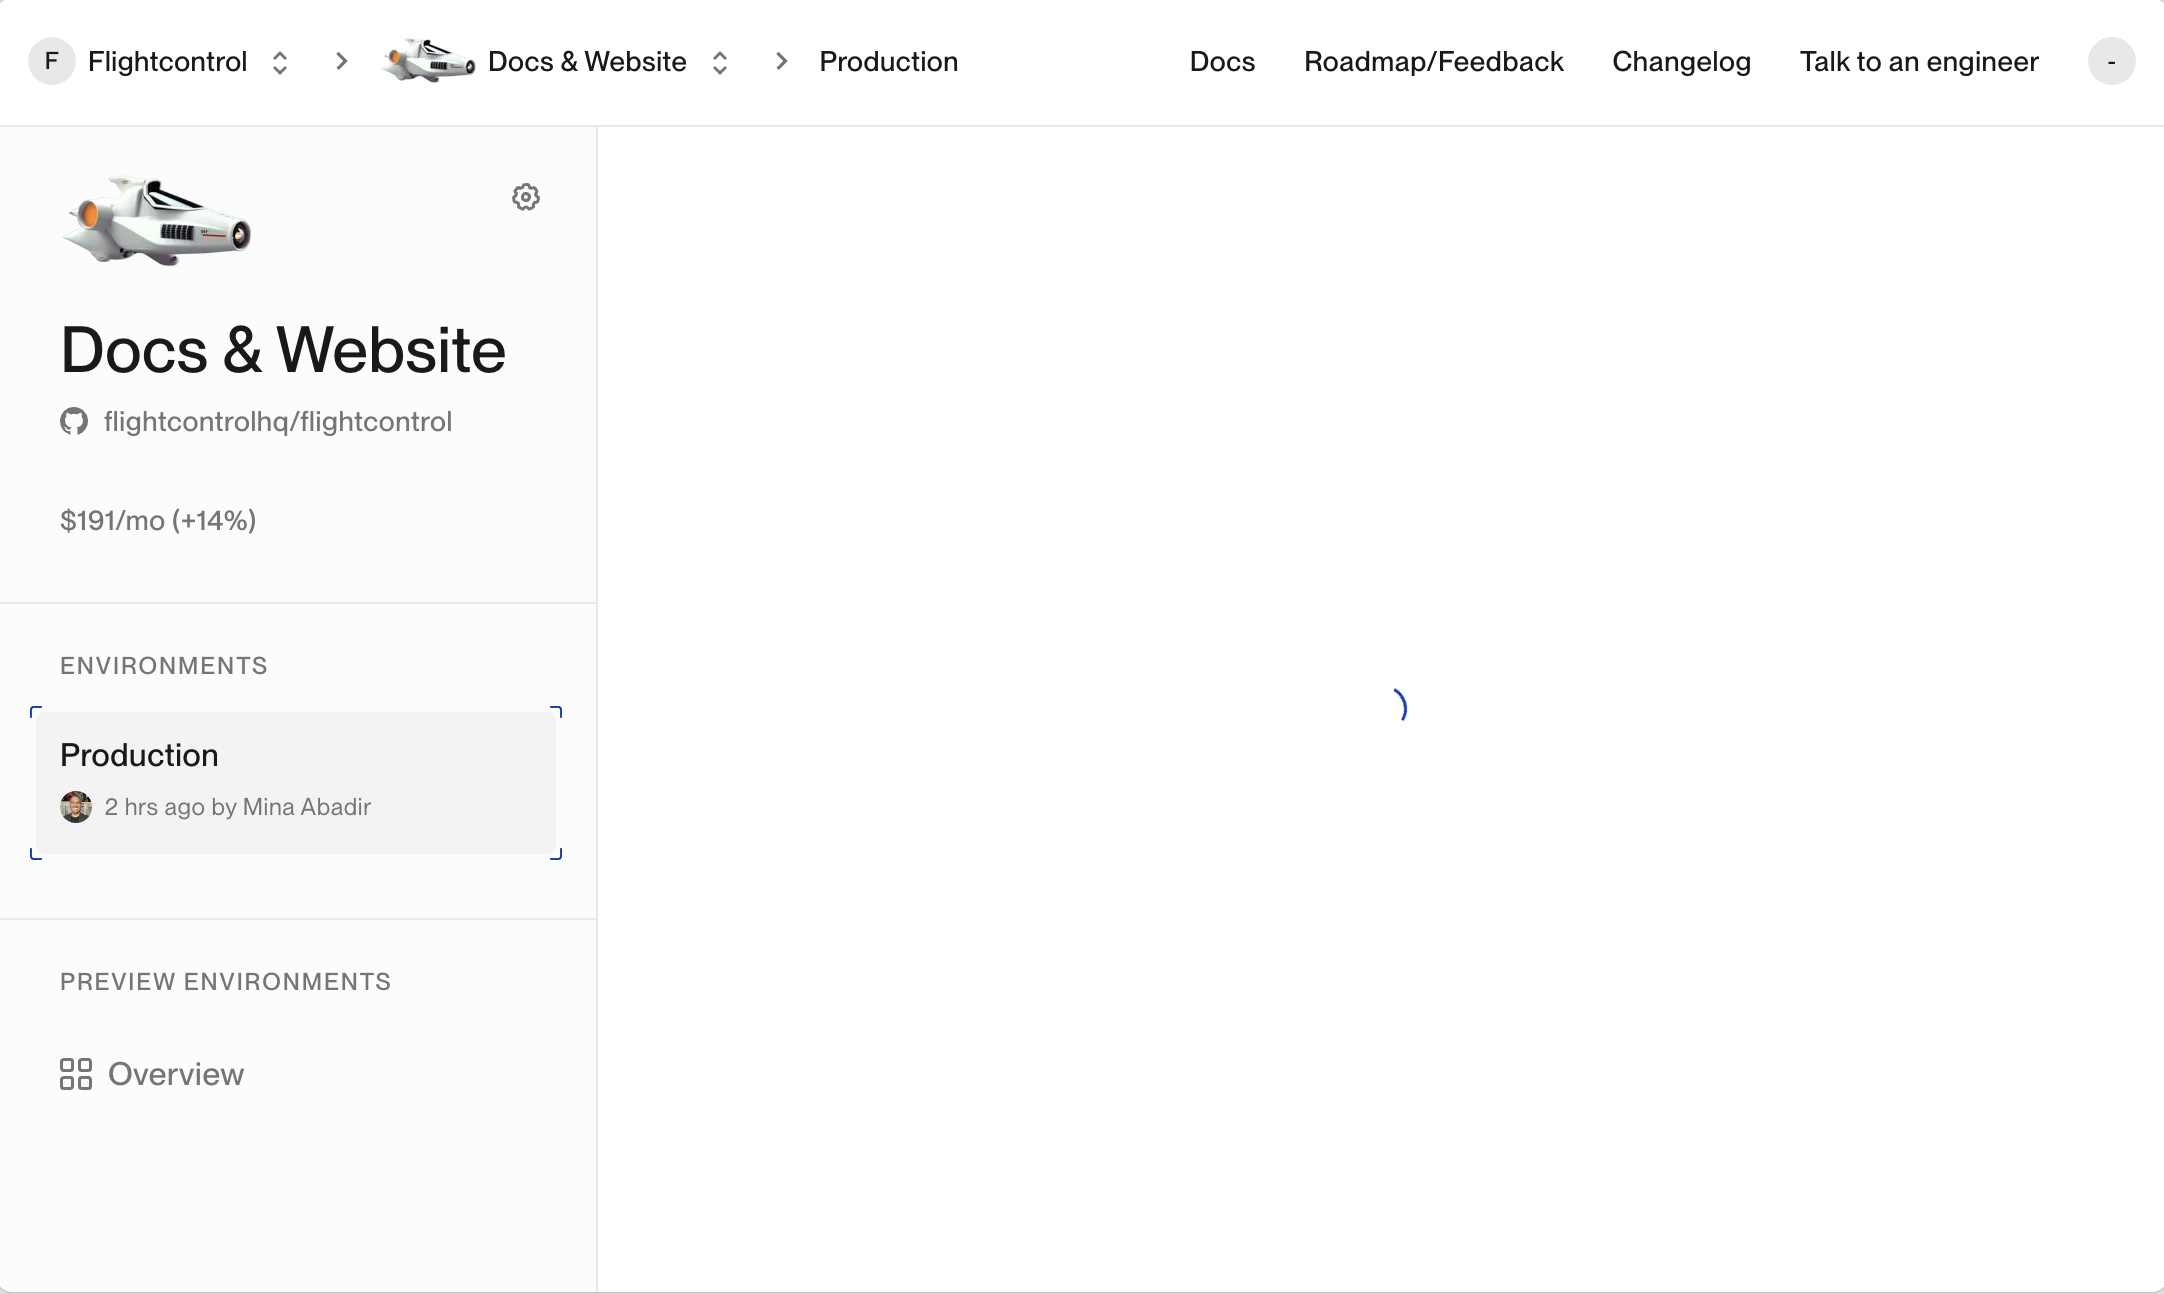The width and height of the screenshot is (2164, 1294).
Task: Click the F organization avatar
Action: (x=52, y=62)
